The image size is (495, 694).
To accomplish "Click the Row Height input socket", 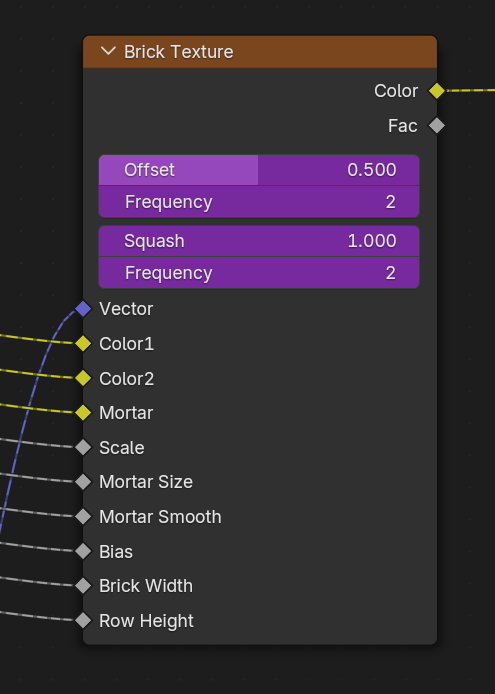I will click(83, 621).
